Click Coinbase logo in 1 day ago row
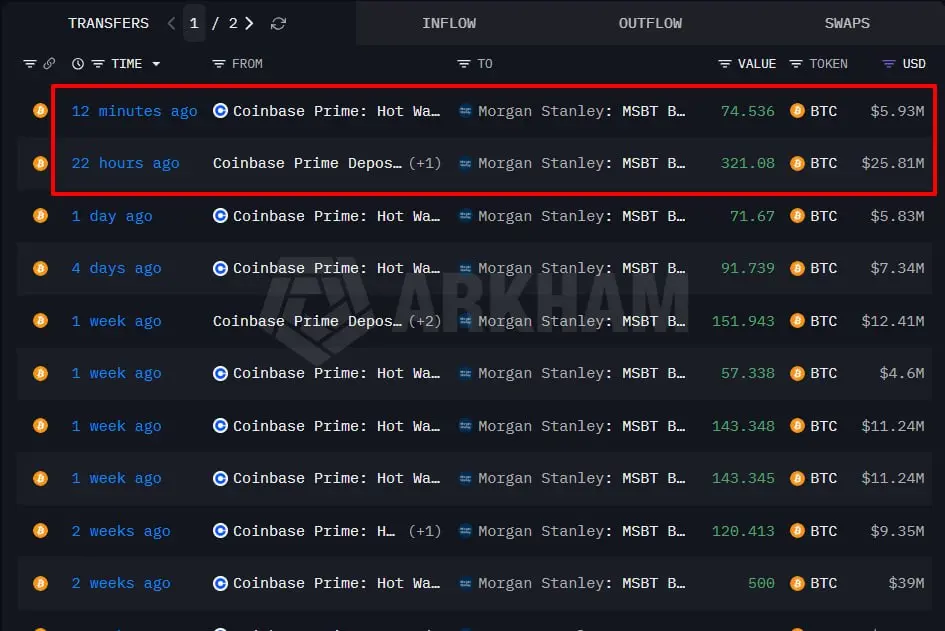945x631 pixels. click(221, 216)
